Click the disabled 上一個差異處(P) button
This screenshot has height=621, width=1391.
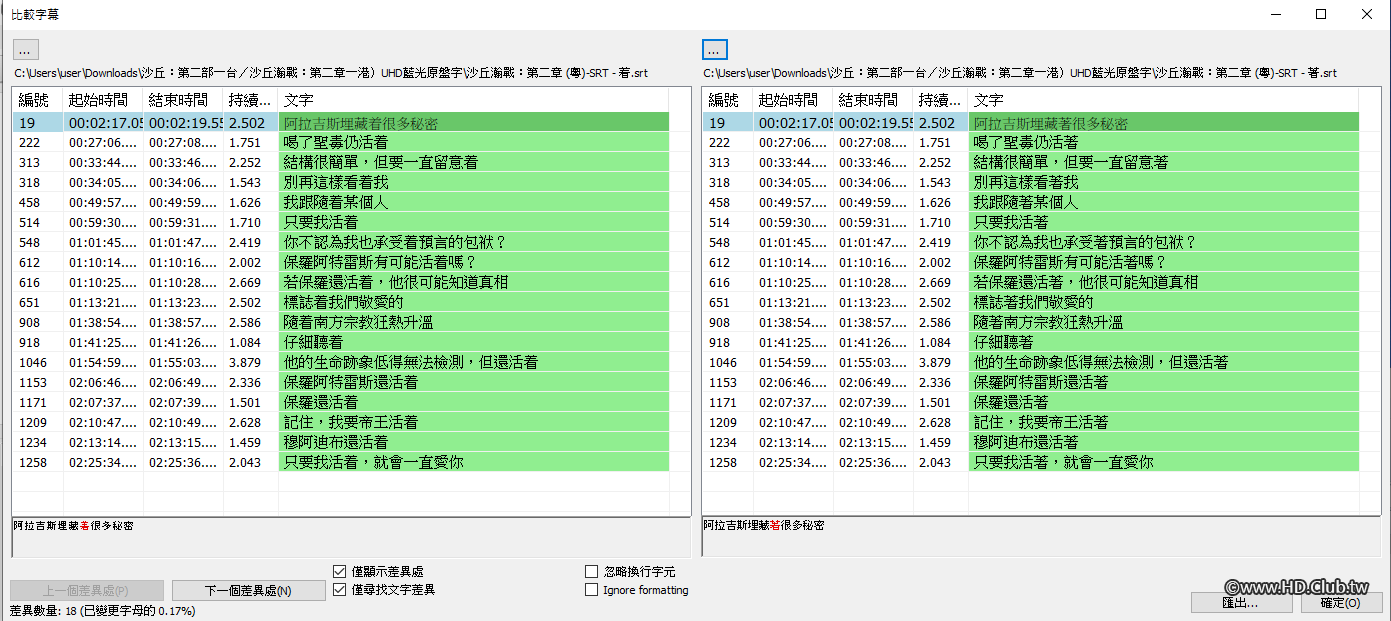[86, 589]
